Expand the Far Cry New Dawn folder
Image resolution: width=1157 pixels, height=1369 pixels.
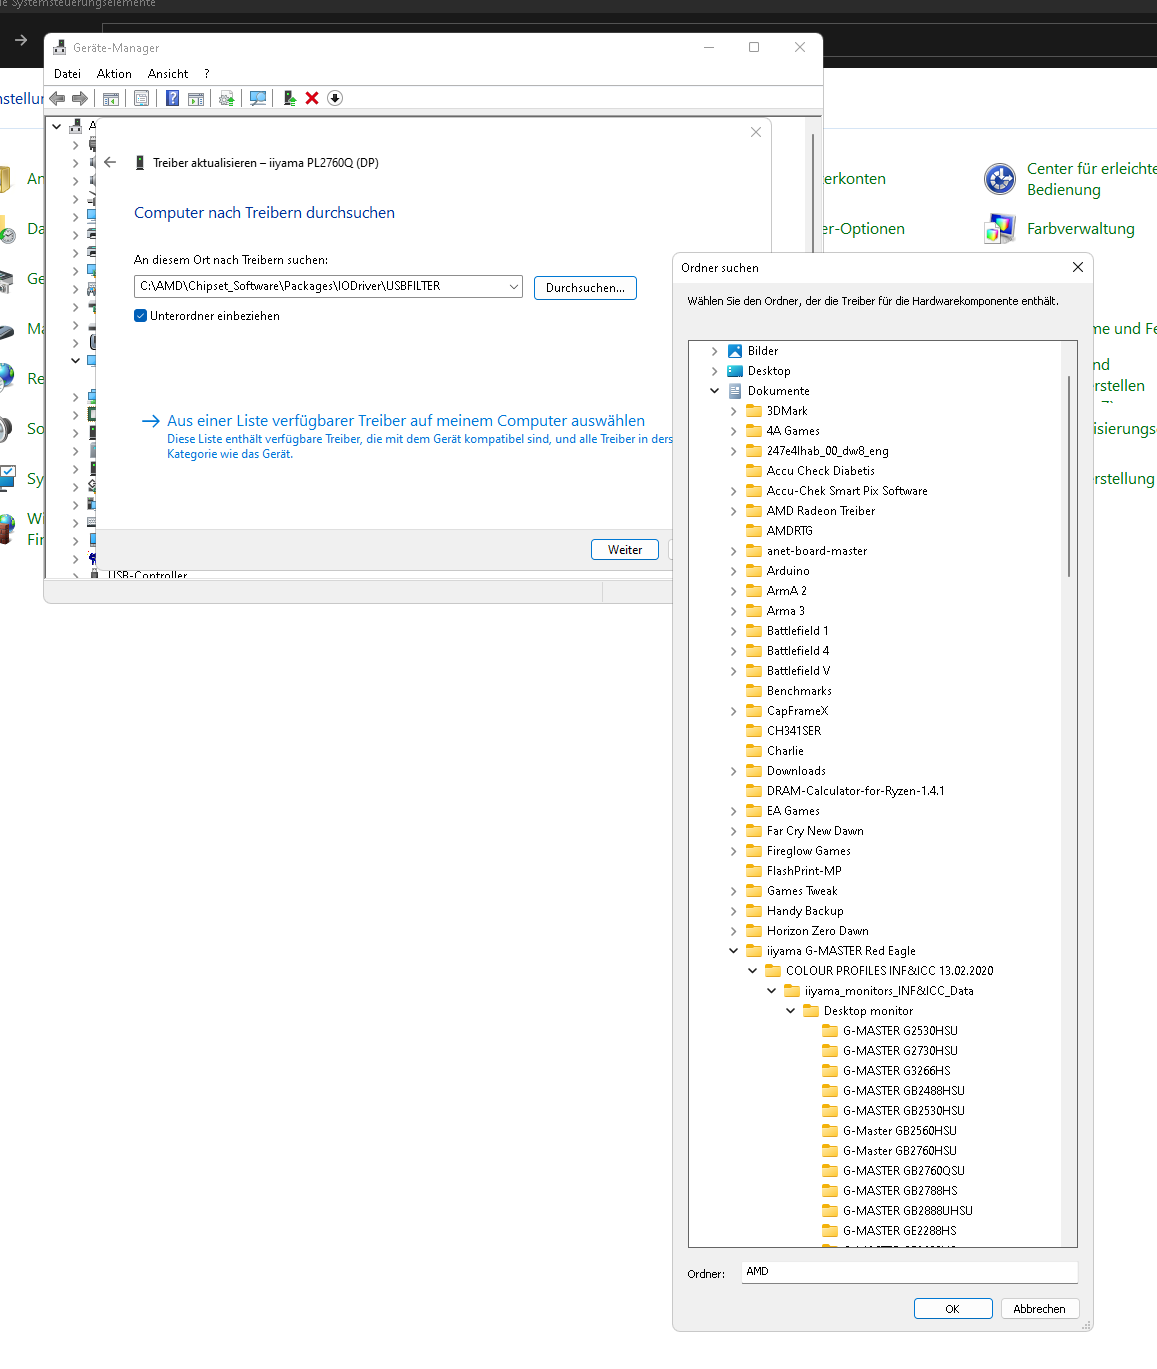coord(733,831)
